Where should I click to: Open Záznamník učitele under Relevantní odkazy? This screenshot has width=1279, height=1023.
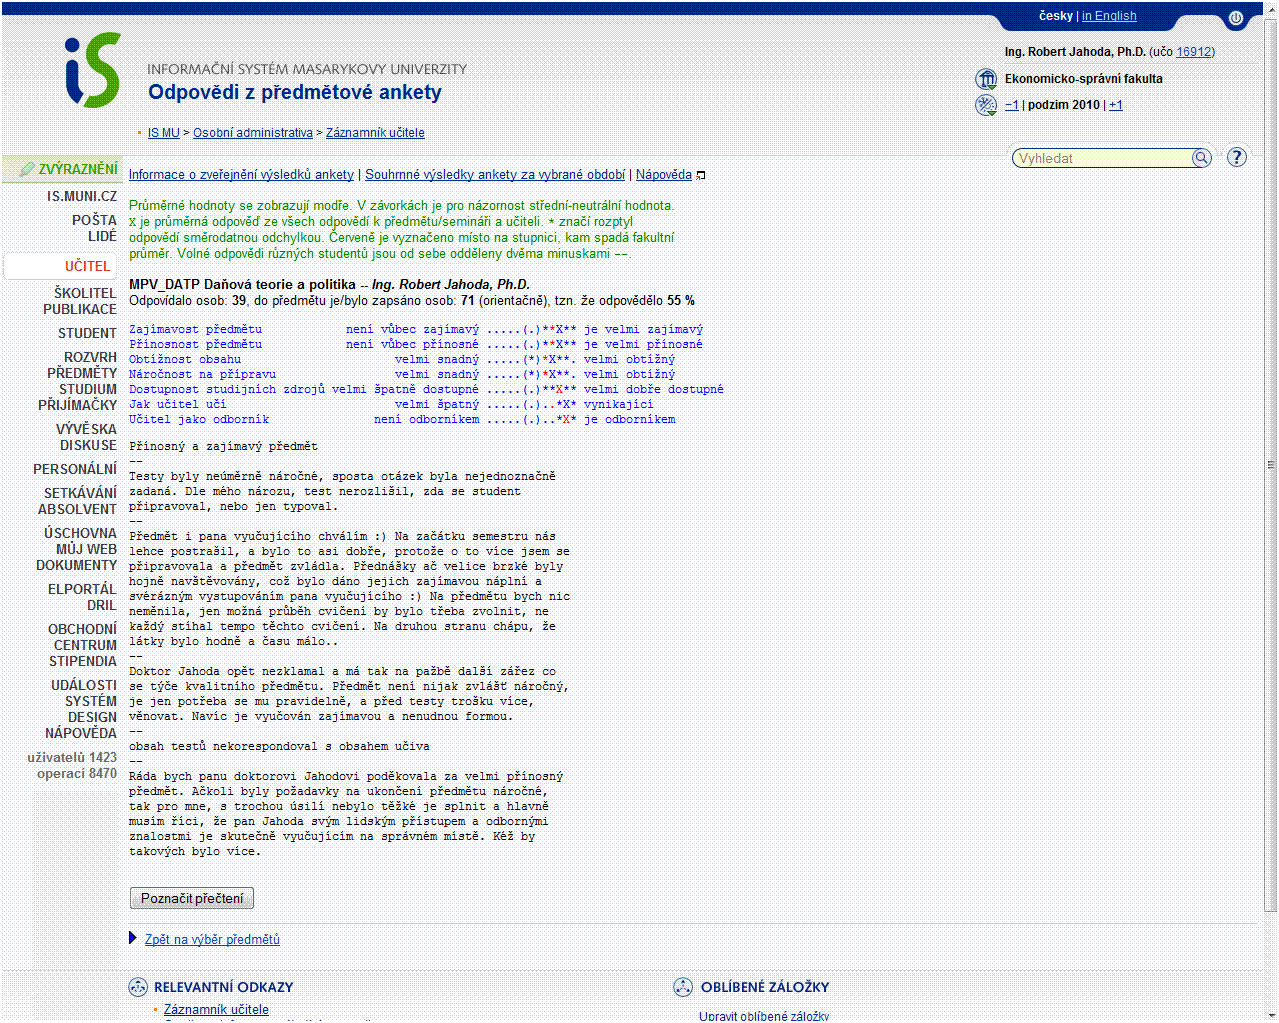coord(216,1009)
